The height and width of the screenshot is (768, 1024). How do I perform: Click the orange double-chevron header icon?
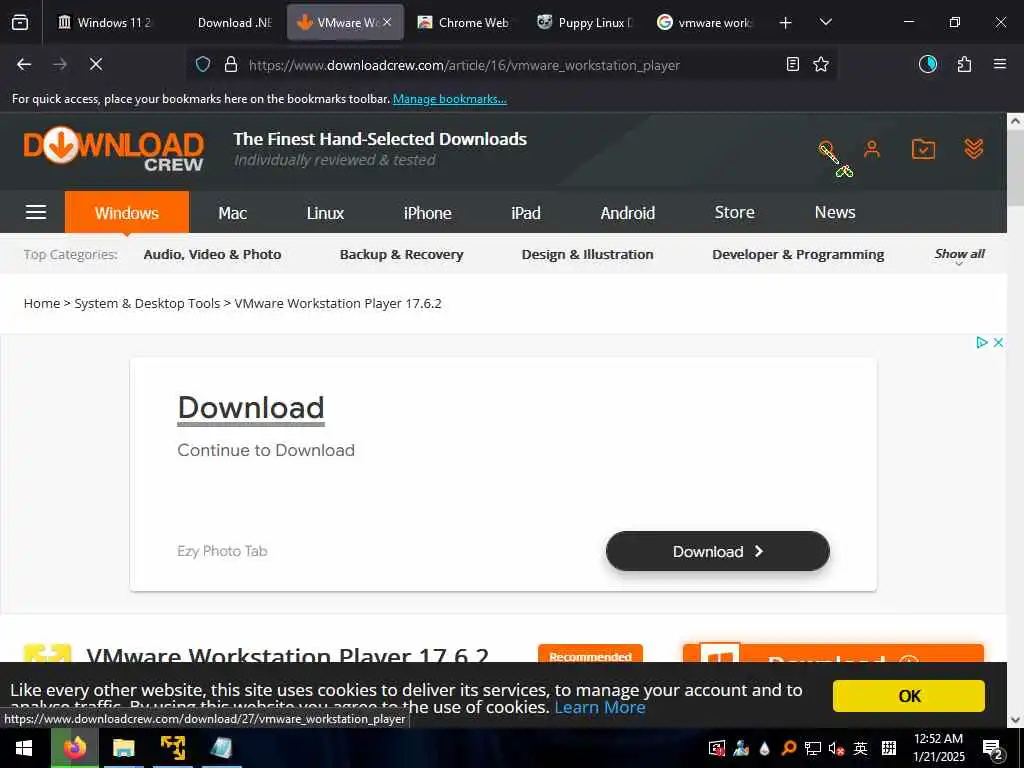tap(973, 149)
